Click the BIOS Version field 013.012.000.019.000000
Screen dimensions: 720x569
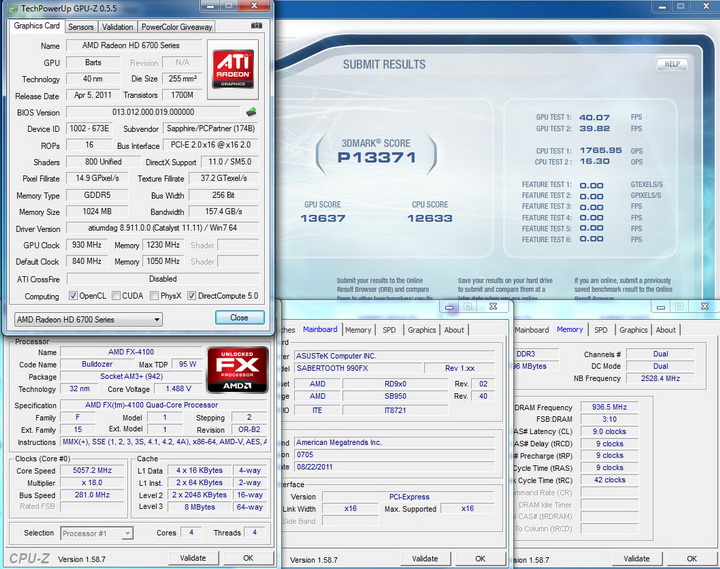pos(153,112)
